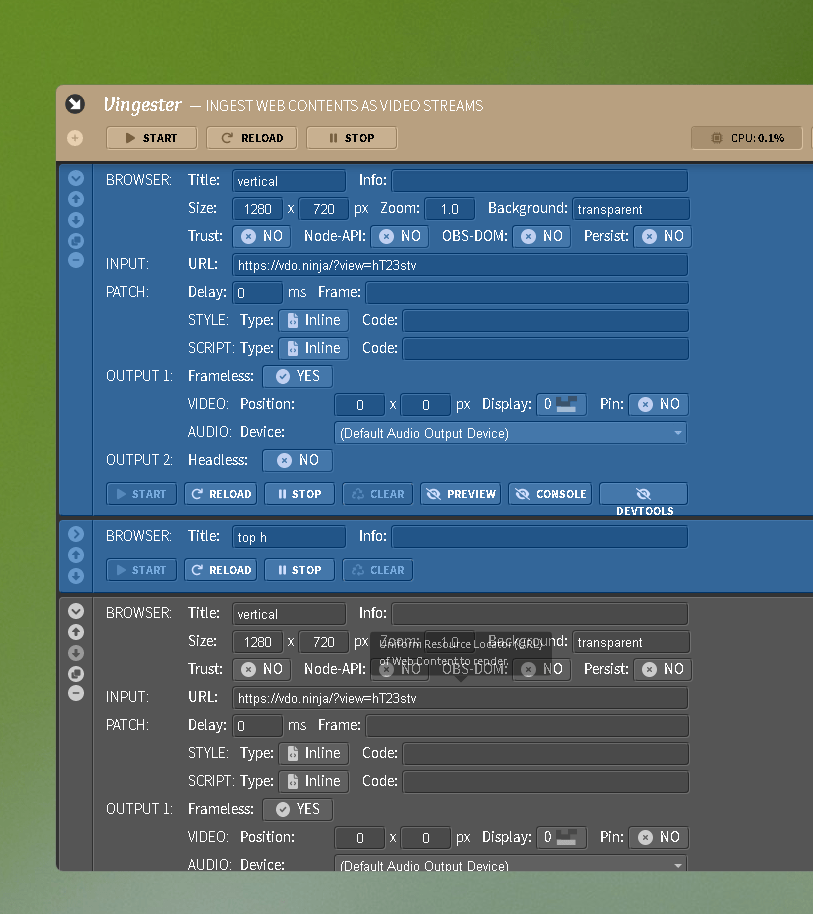
Task: Move 'top h' browser down
Action: [x=76, y=576]
